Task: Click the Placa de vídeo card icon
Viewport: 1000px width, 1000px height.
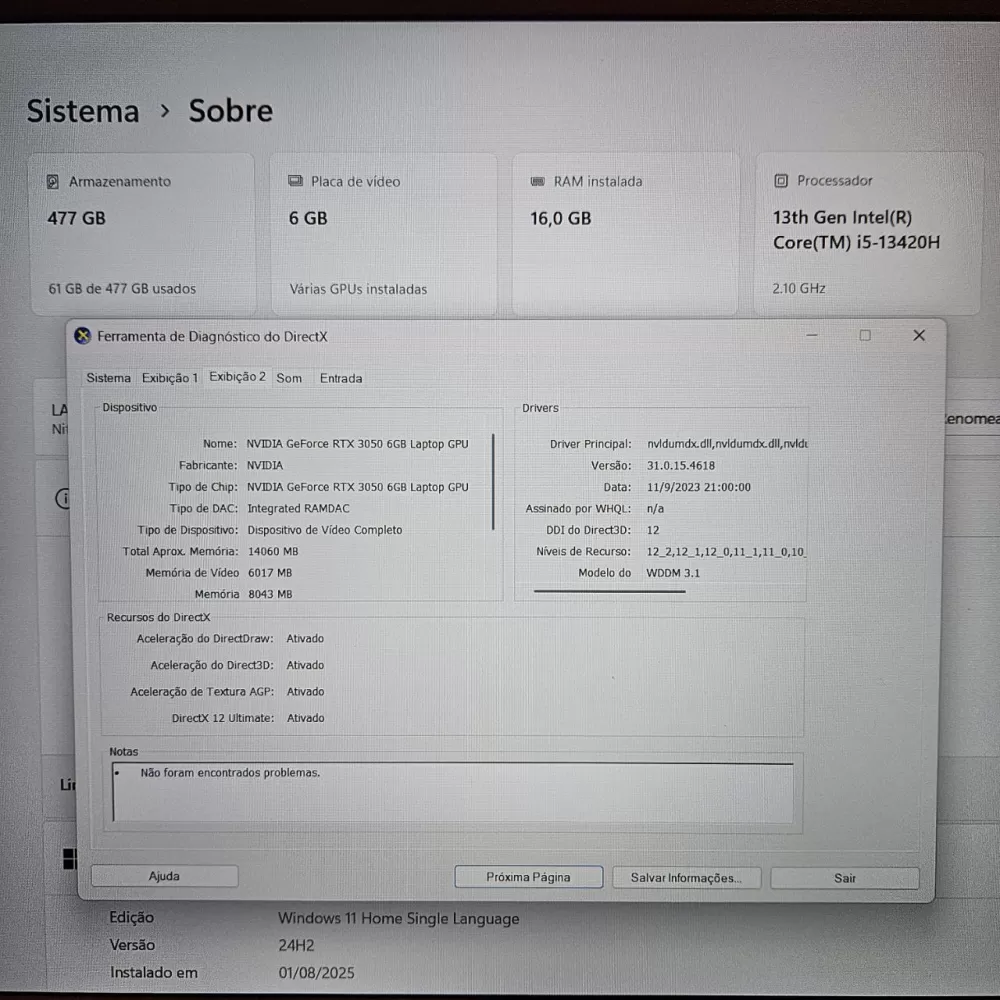Action: [x=295, y=181]
